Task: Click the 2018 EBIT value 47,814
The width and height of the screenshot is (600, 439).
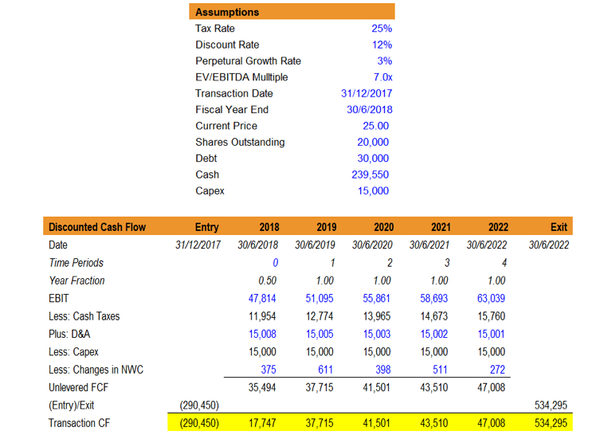Action: pyautogui.click(x=262, y=299)
